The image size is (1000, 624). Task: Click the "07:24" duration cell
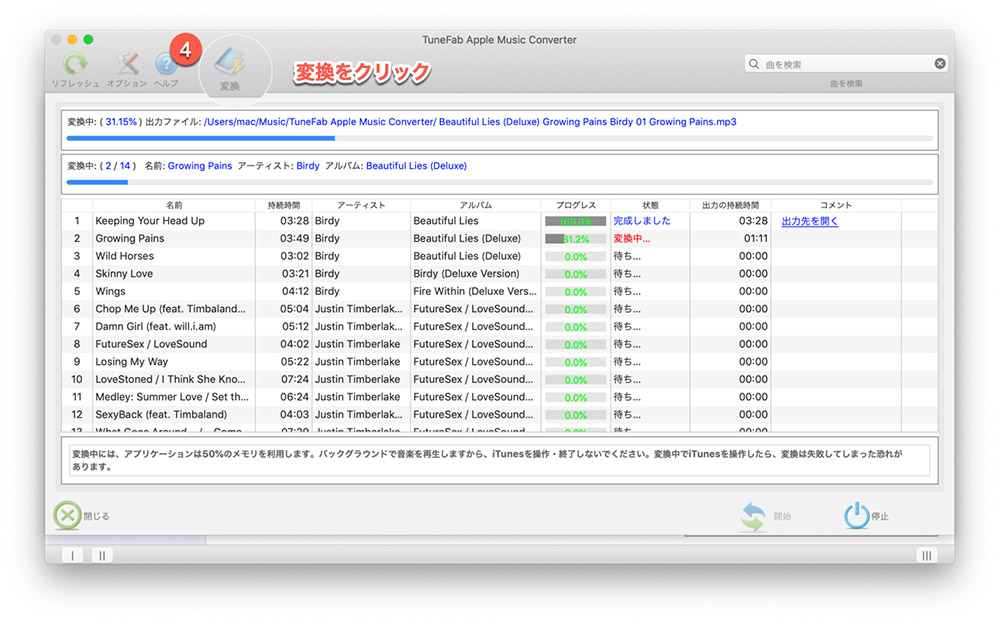[x=294, y=379]
